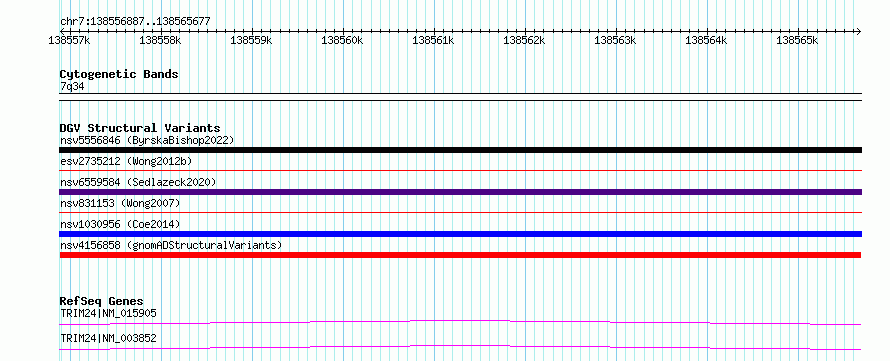Open variant nsv4156858 (gnomADStructuralVariants) label
This screenshot has width=890, height=361.
coord(171,245)
